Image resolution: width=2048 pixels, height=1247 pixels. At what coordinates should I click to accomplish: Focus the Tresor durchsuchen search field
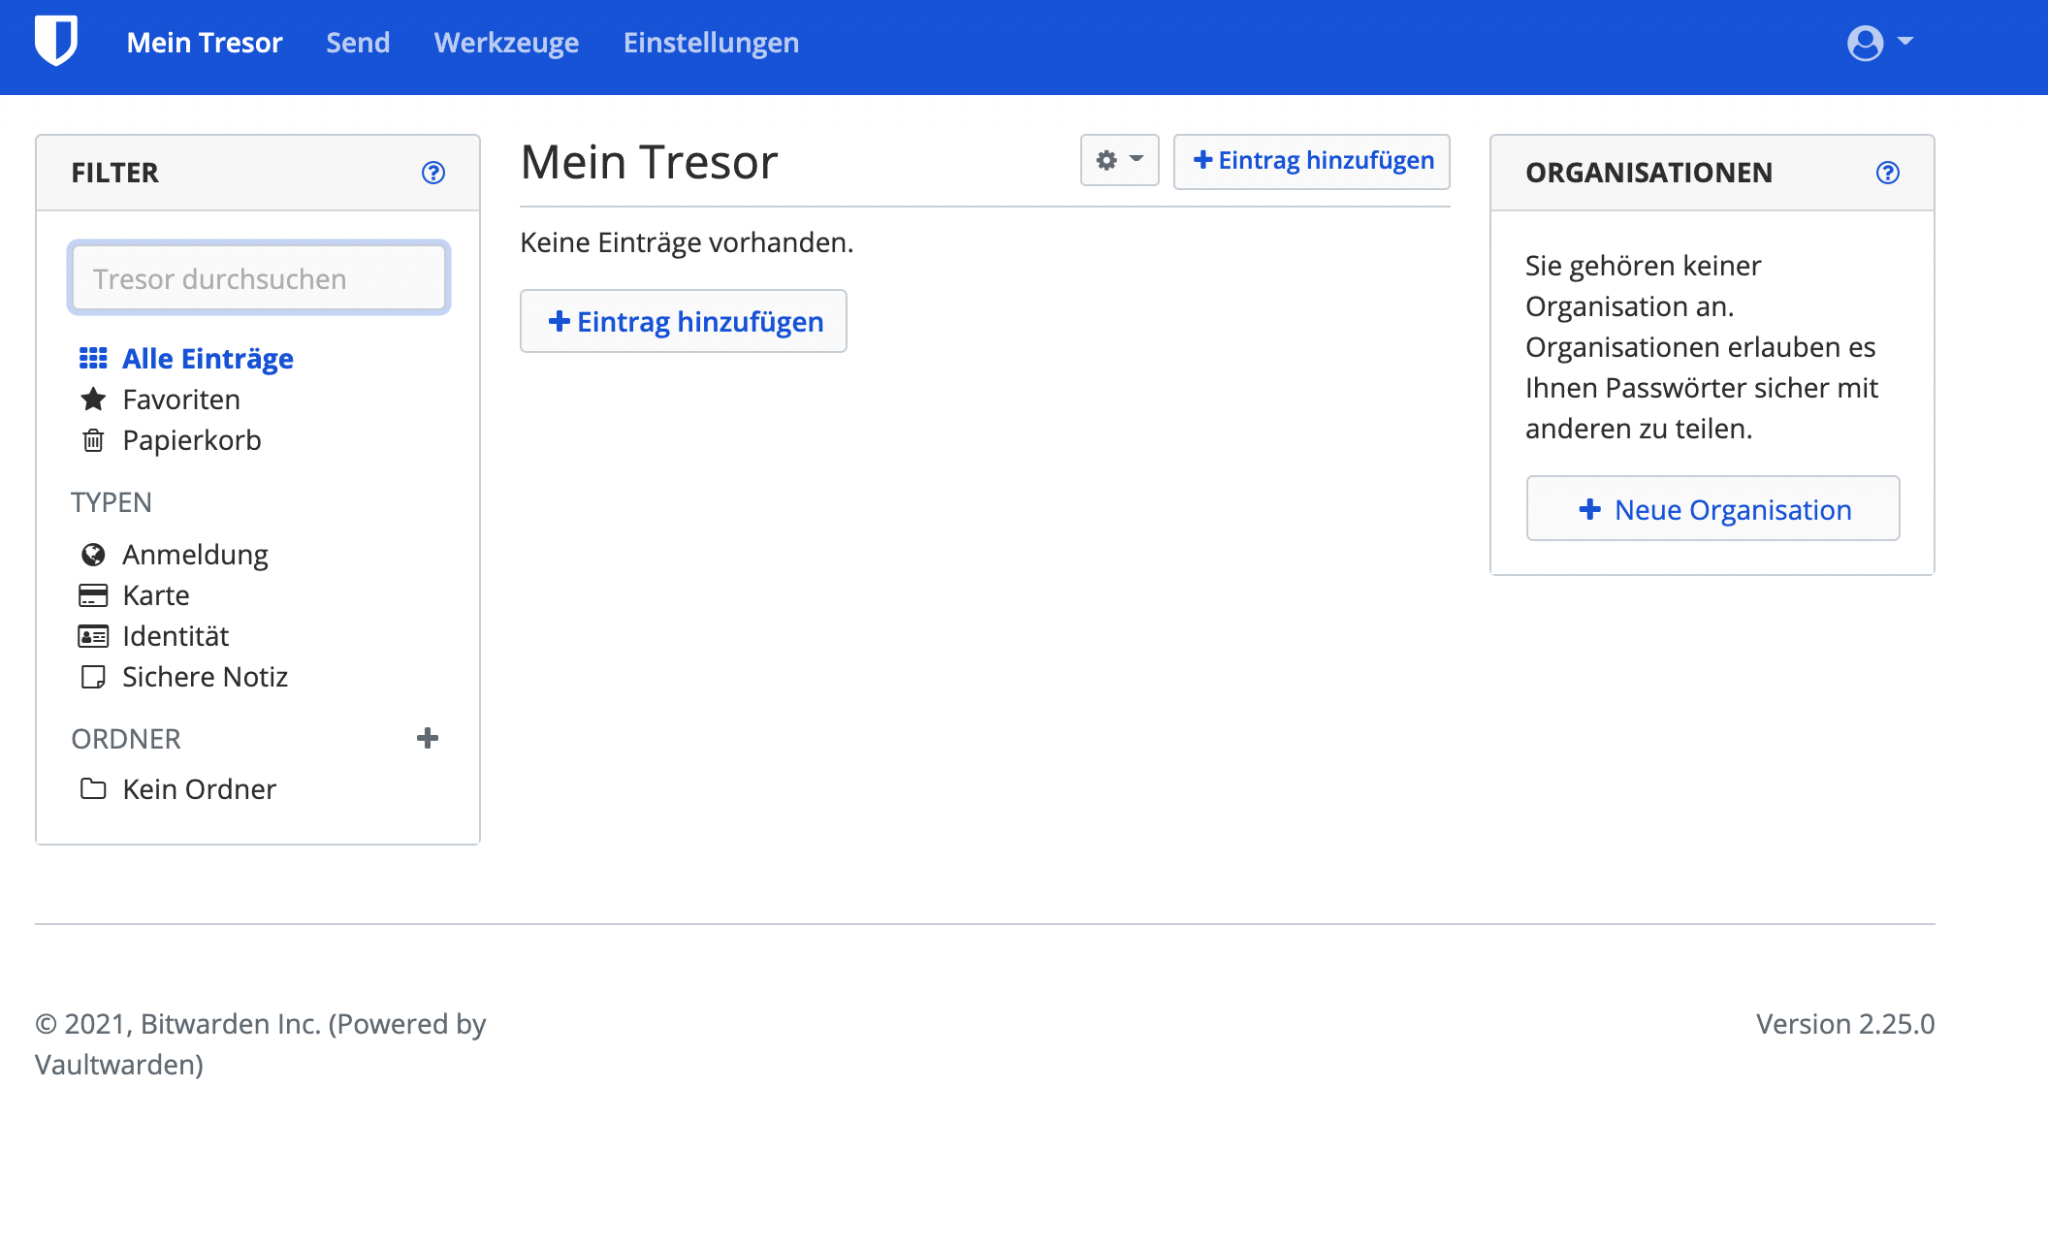pos(259,279)
